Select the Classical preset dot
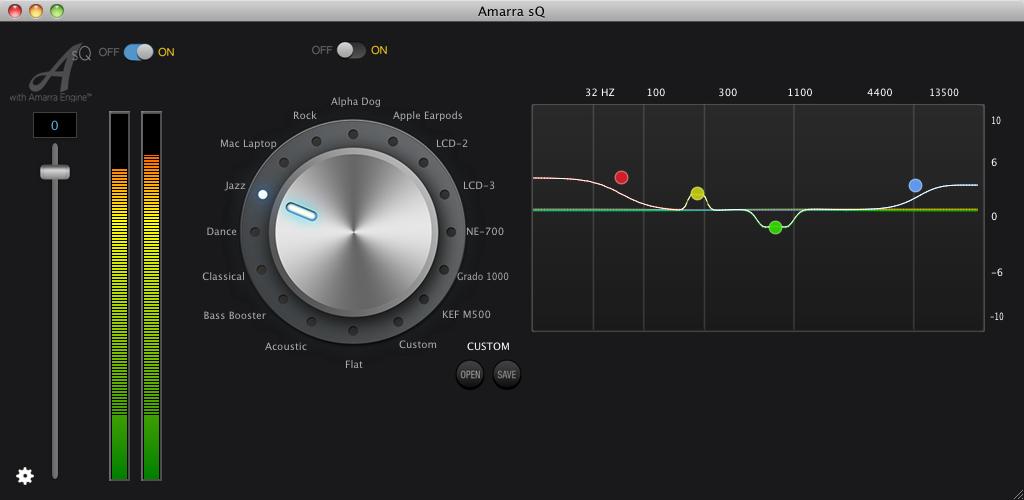This screenshot has width=1024, height=500. tap(261, 270)
